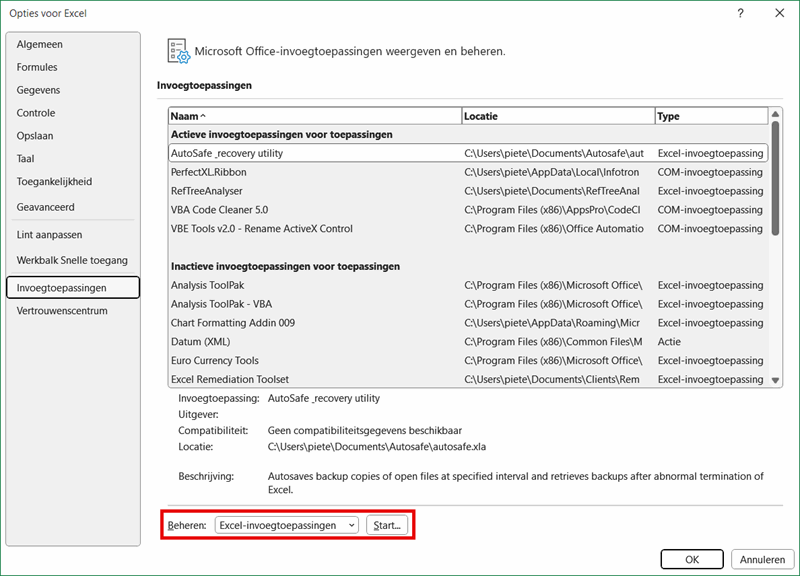
Task: Select the Taal category
Action: (x=73, y=159)
